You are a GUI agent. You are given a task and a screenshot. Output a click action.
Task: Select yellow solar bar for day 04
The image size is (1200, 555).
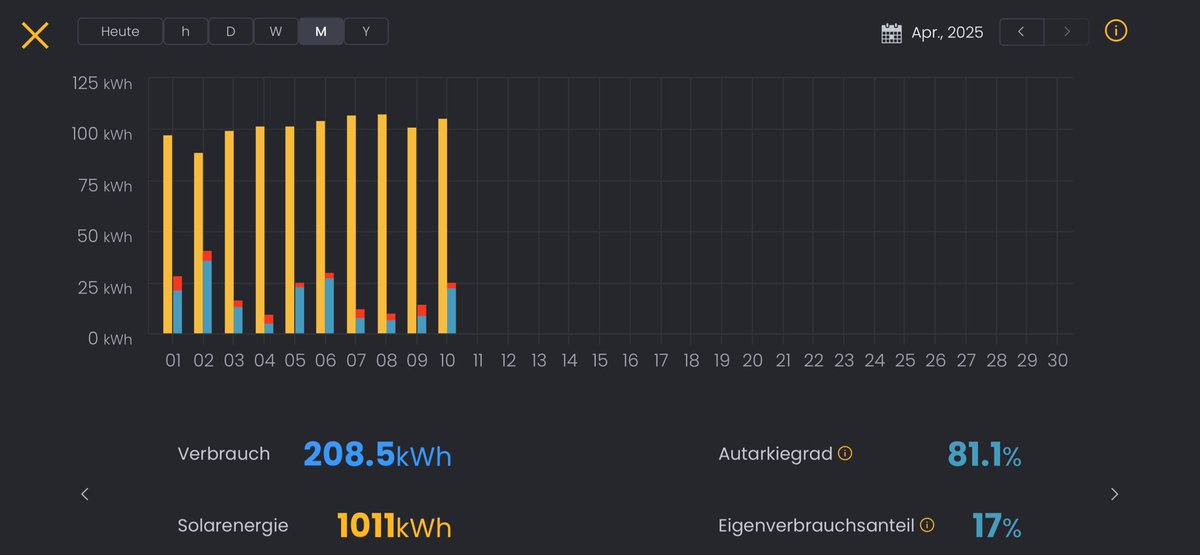[260, 230]
